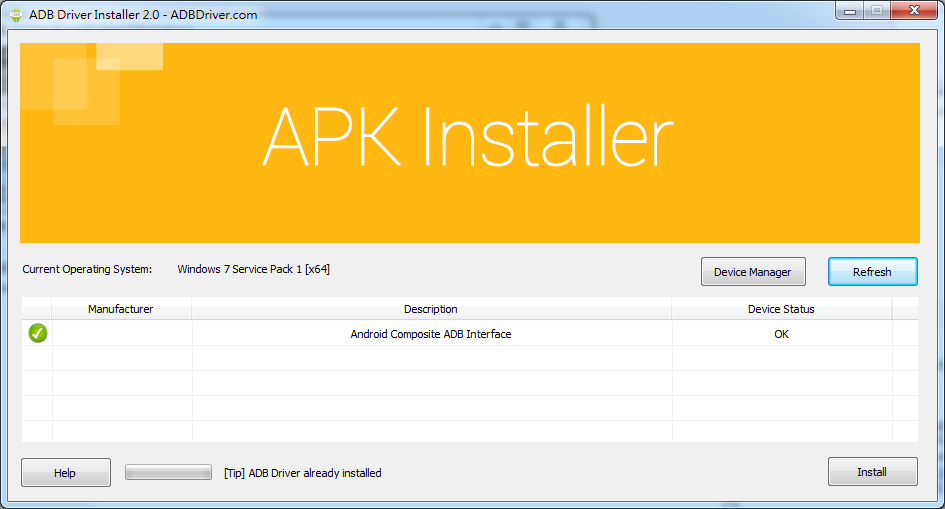Image resolution: width=945 pixels, height=509 pixels.
Task: Click the Install button
Action: (872, 472)
